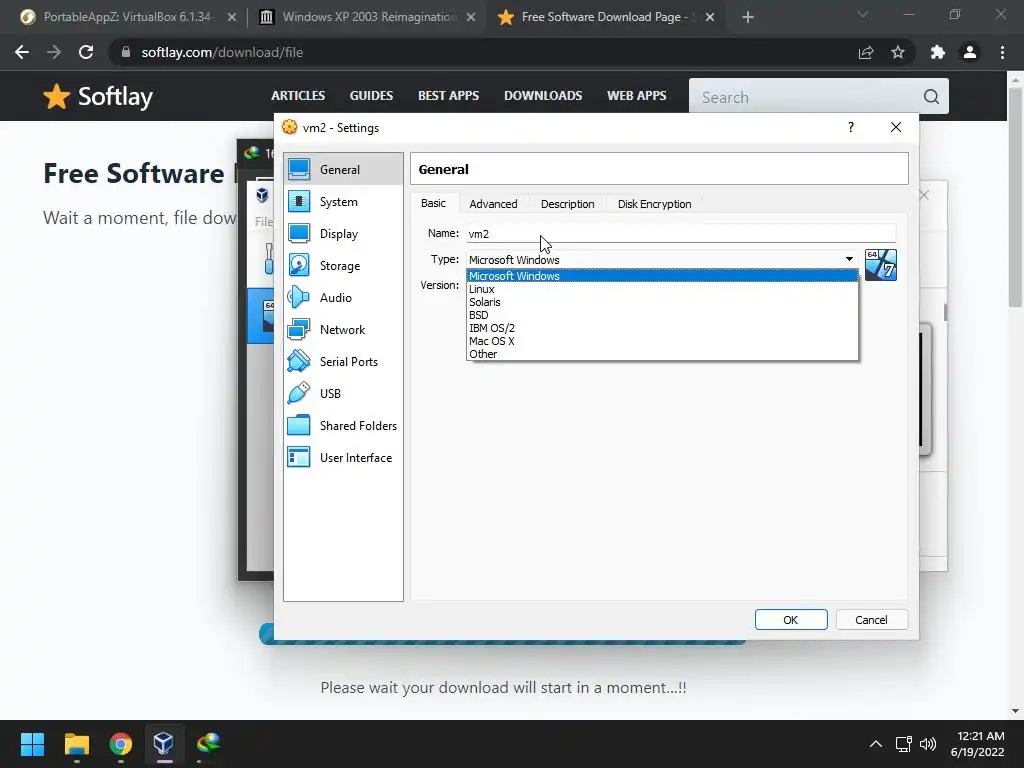Open the Shared Folders settings category
Image resolution: width=1024 pixels, height=768 pixels.
343,426
